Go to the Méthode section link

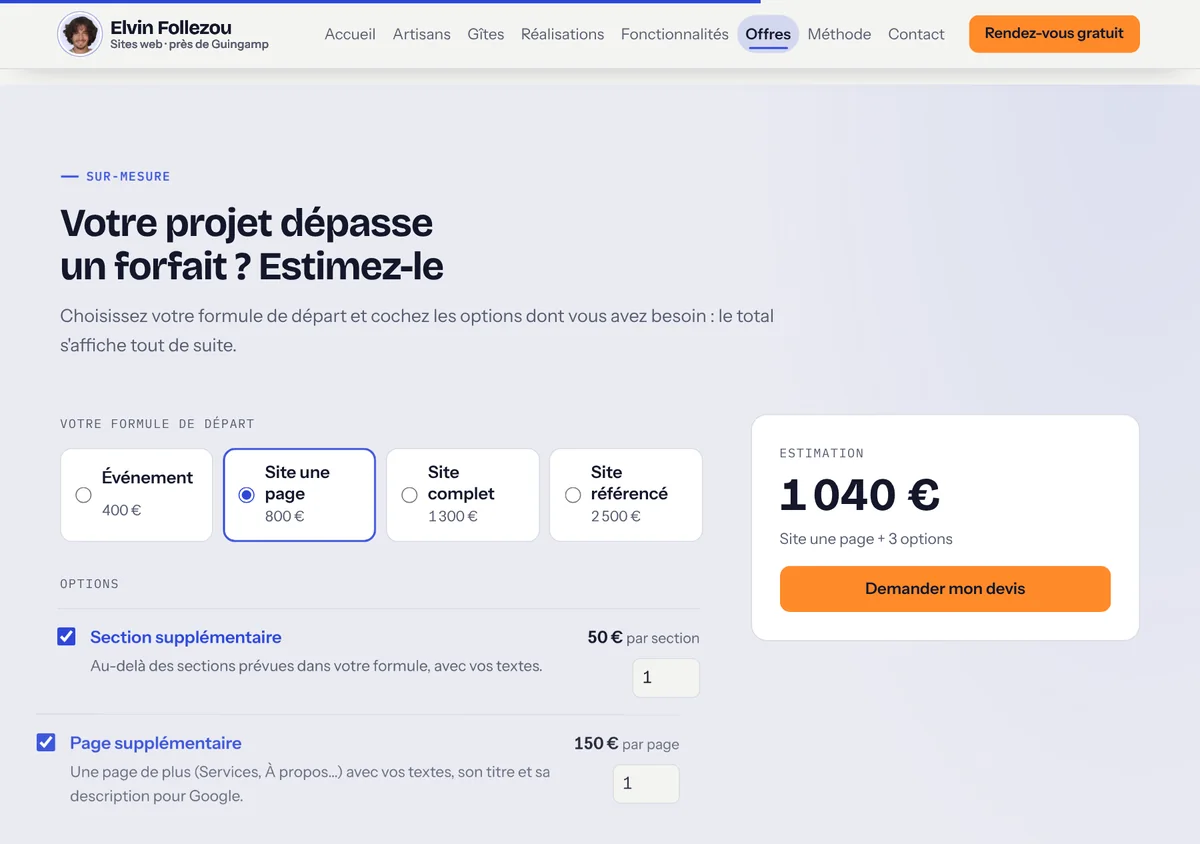(839, 34)
